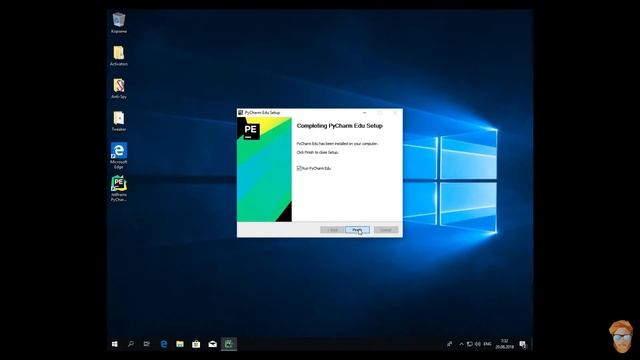This screenshot has width=640, height=360.
Task: Select the Microsoft Edge desktop shortcut
Action: tap(119, 156)
